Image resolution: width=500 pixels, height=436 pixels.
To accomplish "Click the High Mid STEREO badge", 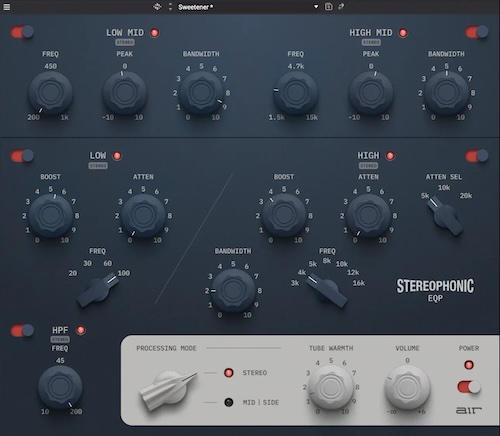I will point(371,42).
